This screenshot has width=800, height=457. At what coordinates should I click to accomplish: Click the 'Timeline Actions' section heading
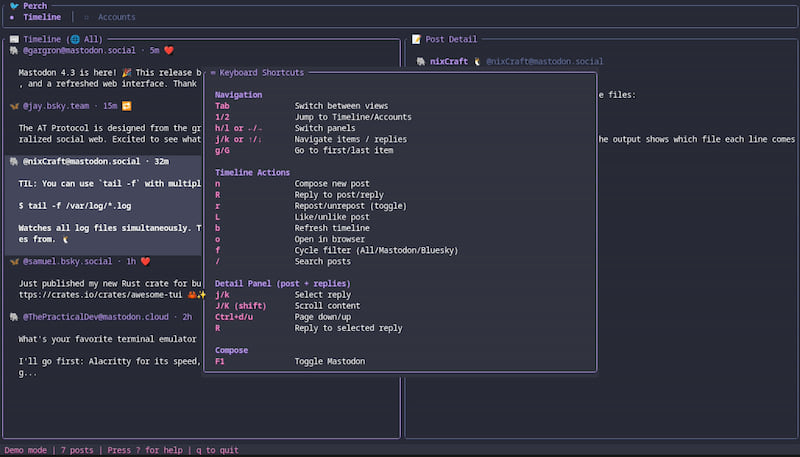252,173
